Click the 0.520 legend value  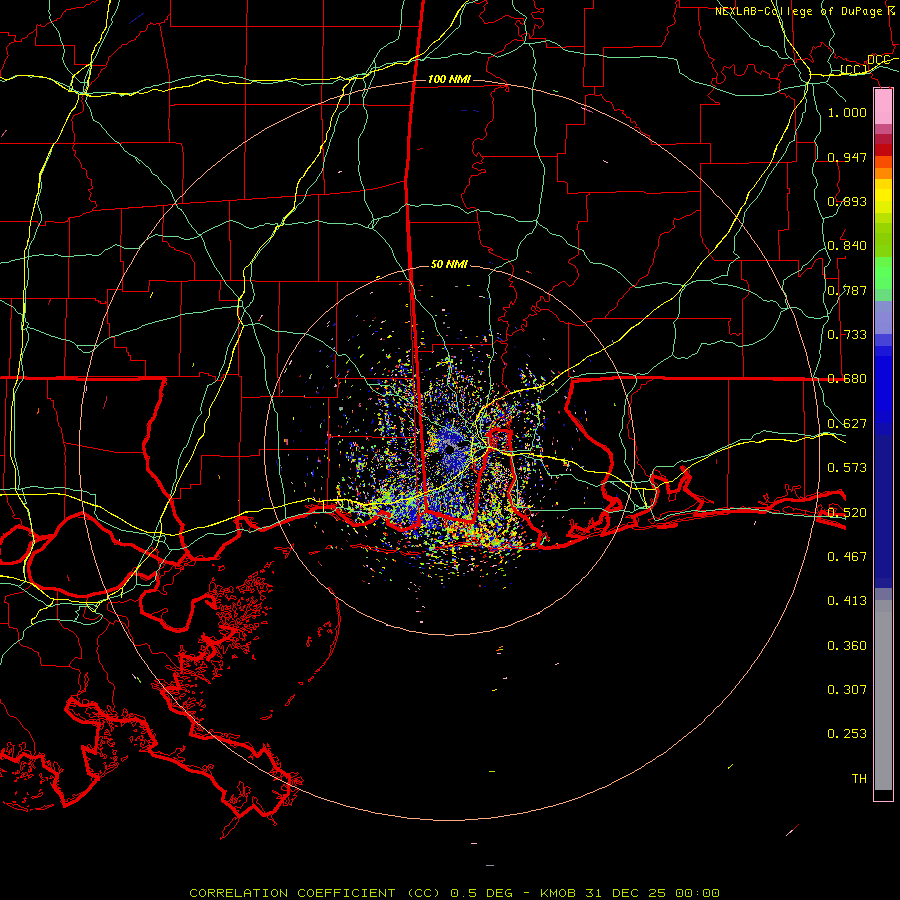pos(847,513)
